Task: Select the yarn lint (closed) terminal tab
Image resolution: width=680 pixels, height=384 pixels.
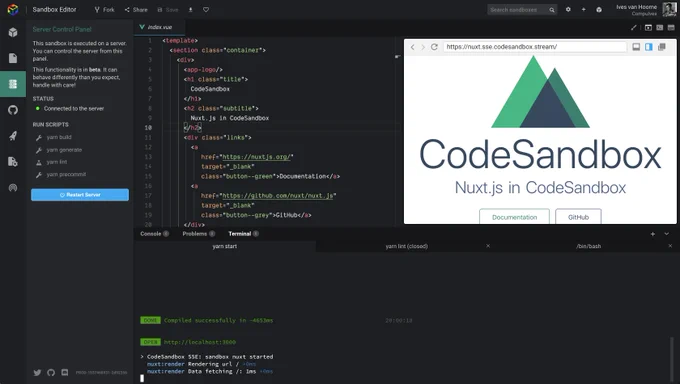Action: coord(406,246)
